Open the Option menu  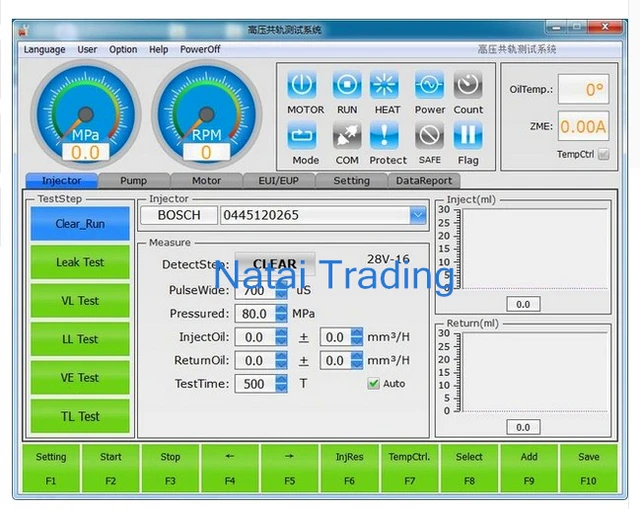(x=123, y=49)
